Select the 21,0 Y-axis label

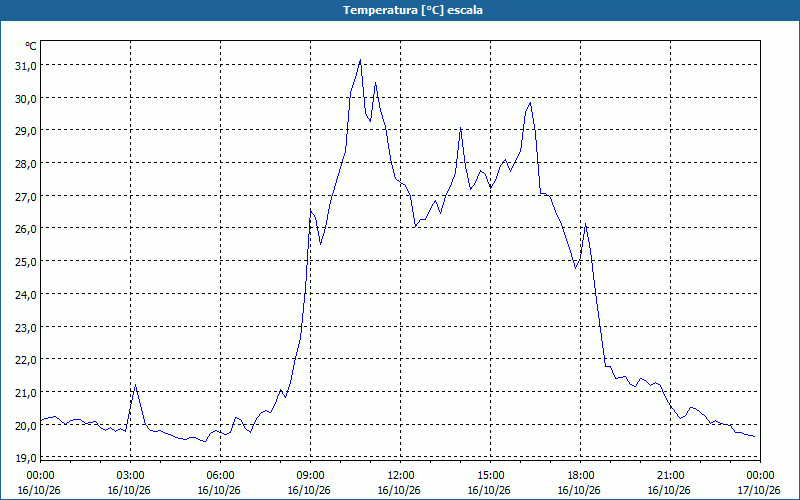point(26,393)
